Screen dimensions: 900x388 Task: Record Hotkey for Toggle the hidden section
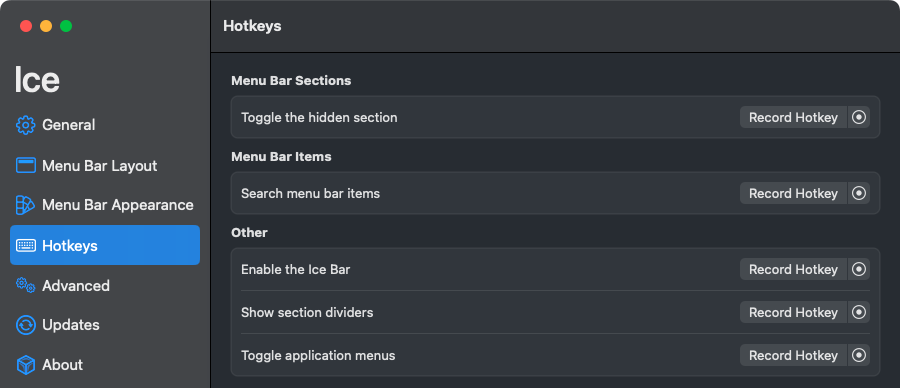(x=793, y=117)
